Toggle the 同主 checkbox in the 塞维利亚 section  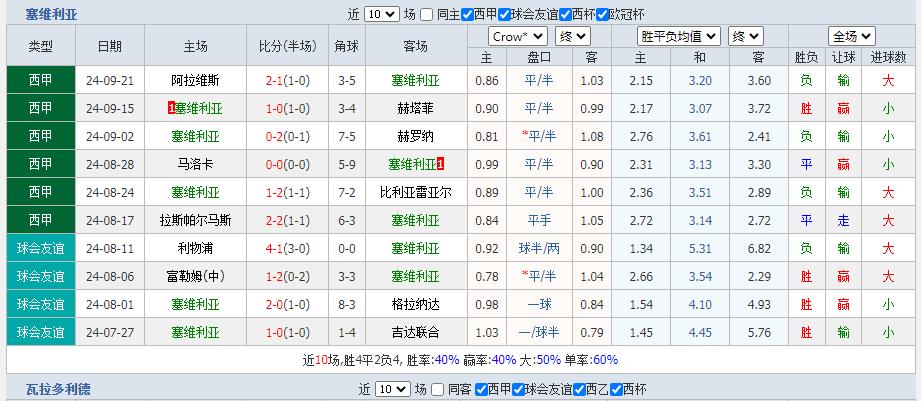[x=427, y=15]
